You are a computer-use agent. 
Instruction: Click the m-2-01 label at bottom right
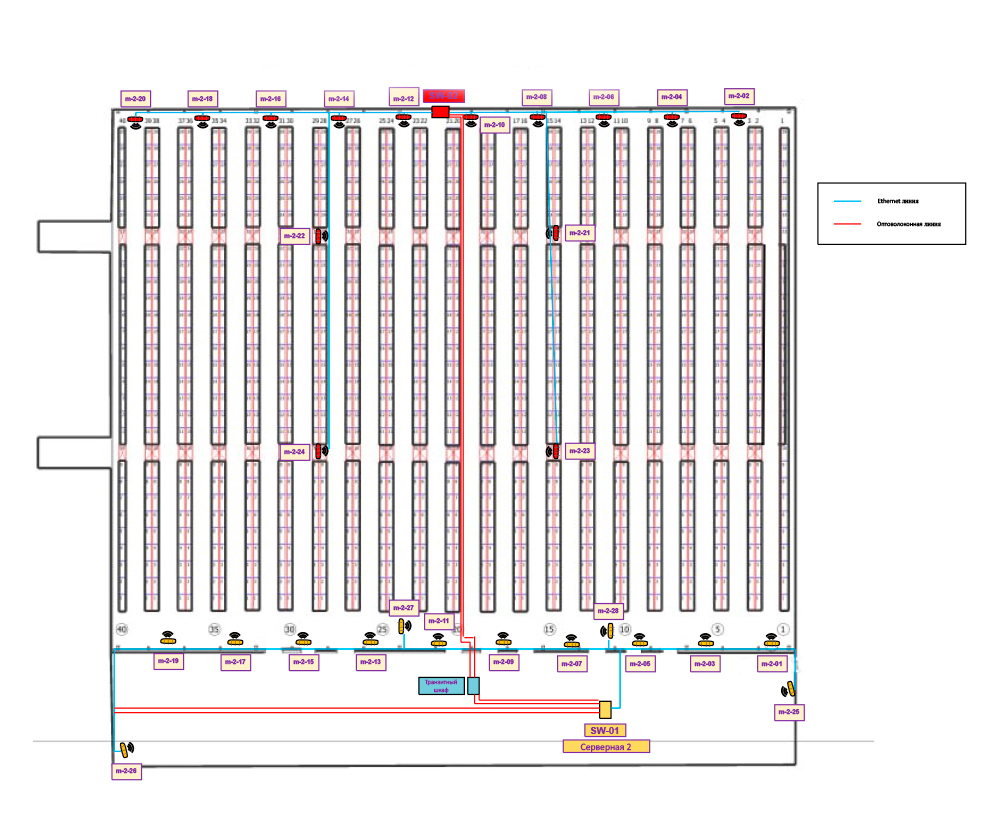coord(773,664)
